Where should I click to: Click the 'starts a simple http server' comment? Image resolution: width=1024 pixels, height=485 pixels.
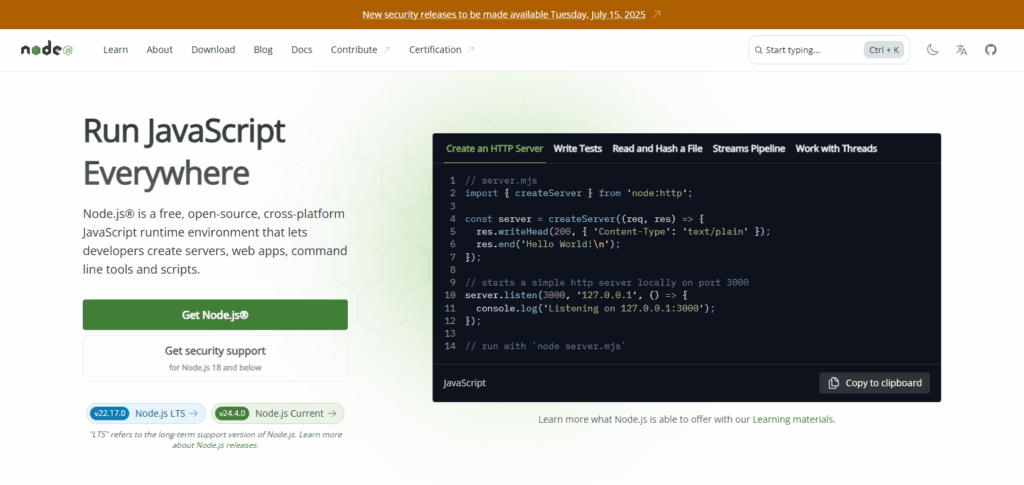[607, 283]
